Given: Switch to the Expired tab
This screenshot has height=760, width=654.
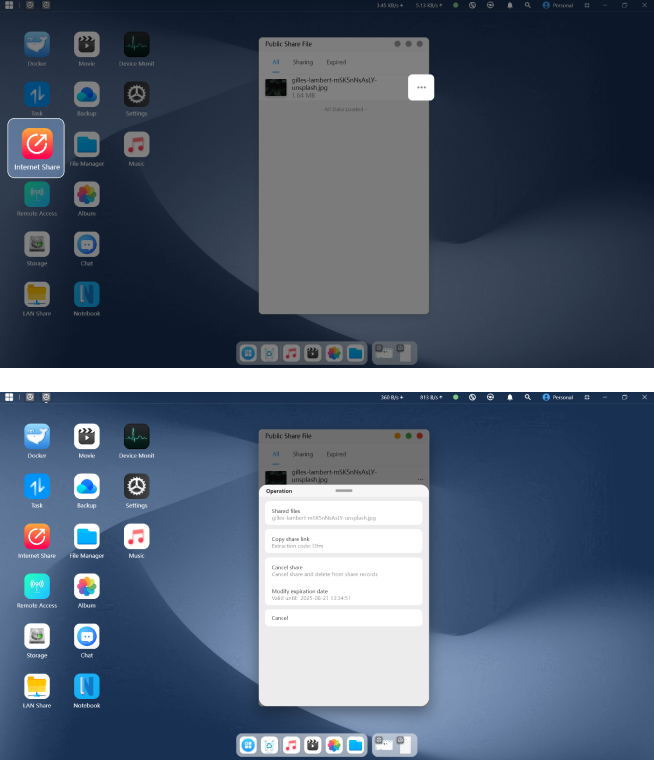Looking at the screenshot, I should click(x=336, y=454).
